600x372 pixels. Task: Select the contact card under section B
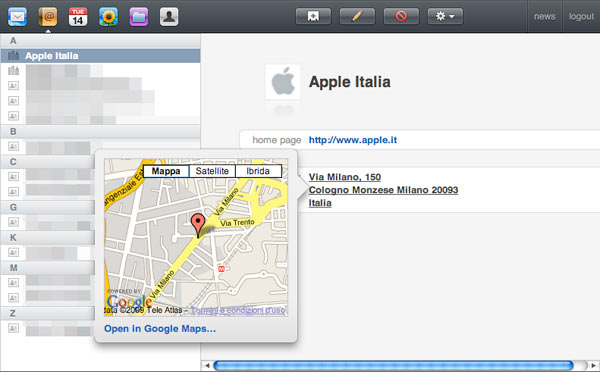[x=47, y=147]
